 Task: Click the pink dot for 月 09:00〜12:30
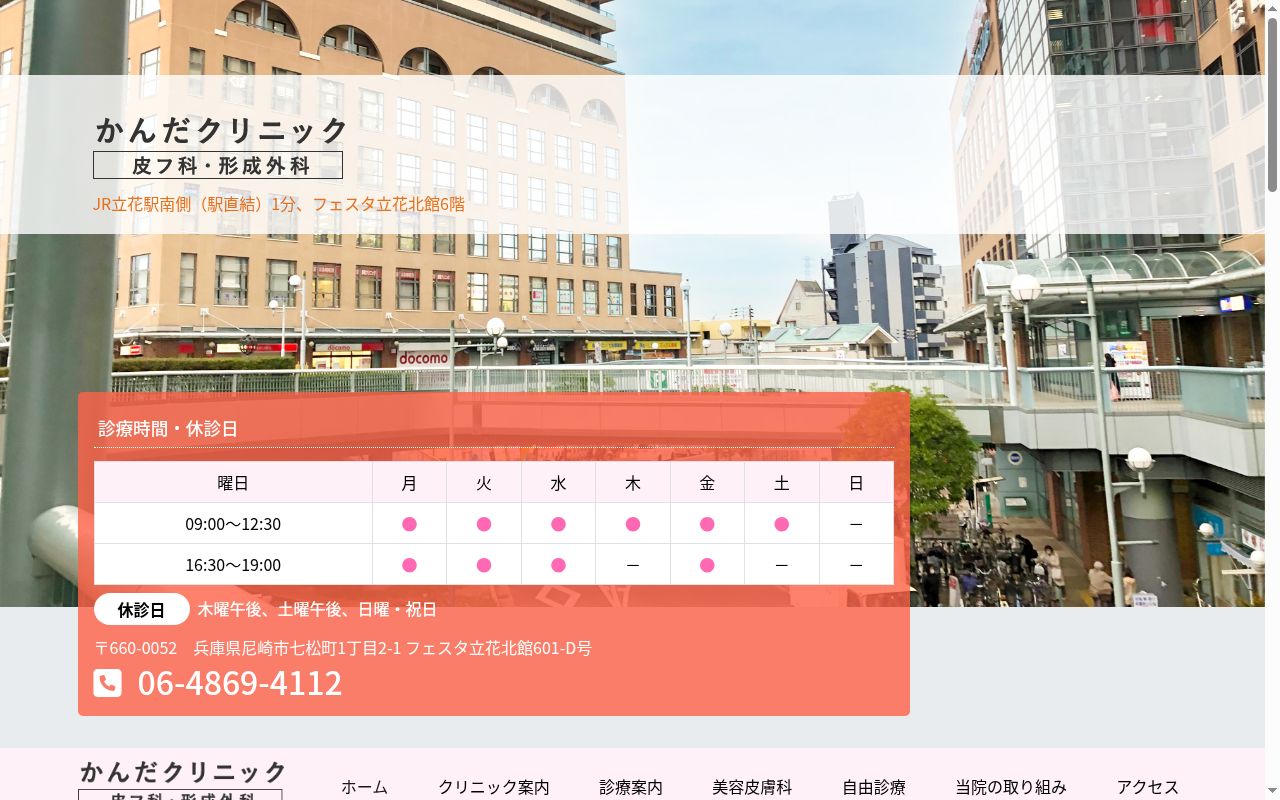(x=409, y=524)
